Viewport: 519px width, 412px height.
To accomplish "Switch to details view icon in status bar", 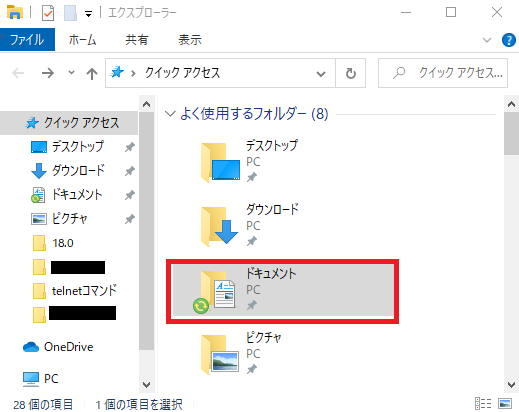I will [x=483, y=403].
